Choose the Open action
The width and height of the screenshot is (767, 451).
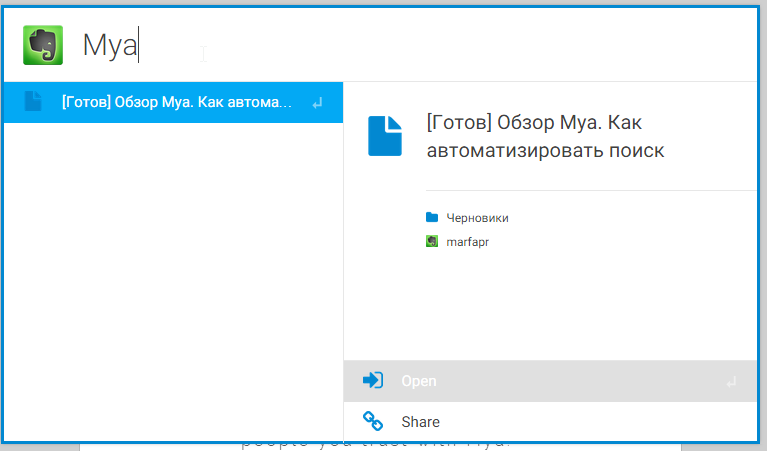tap(550, 381)
